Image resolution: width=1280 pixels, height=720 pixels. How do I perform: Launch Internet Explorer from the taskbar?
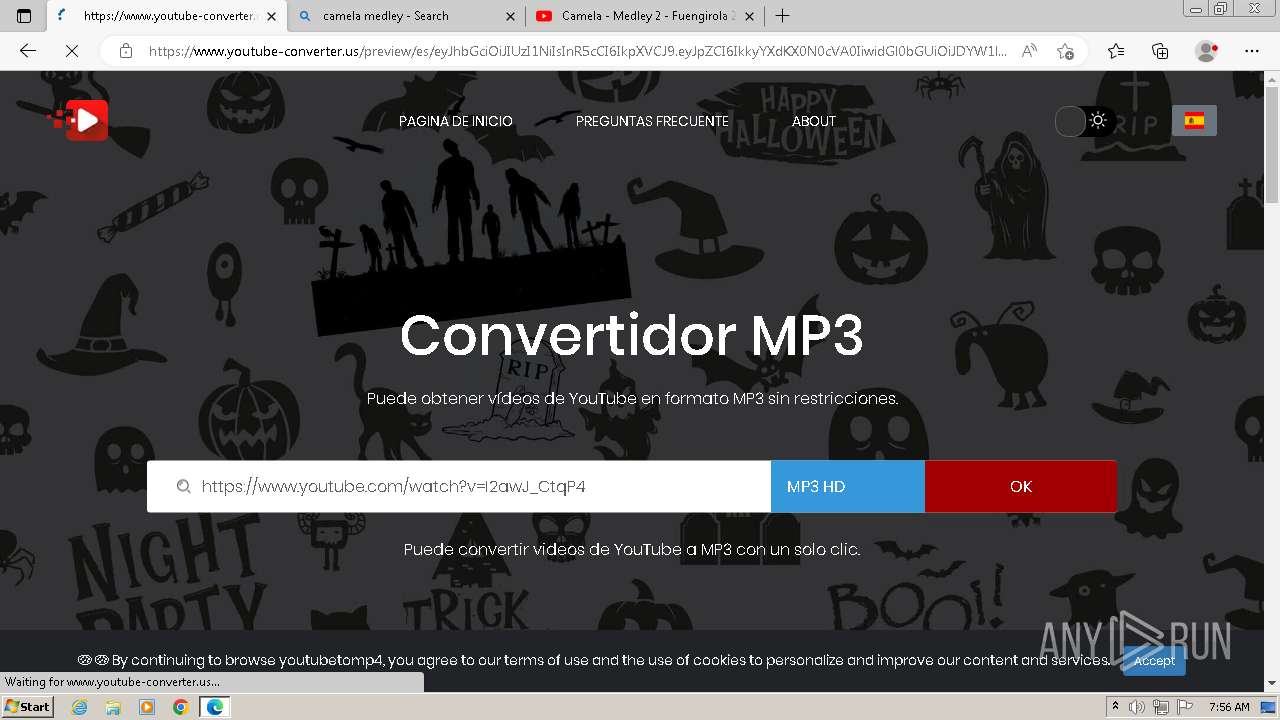pos(79,707)
